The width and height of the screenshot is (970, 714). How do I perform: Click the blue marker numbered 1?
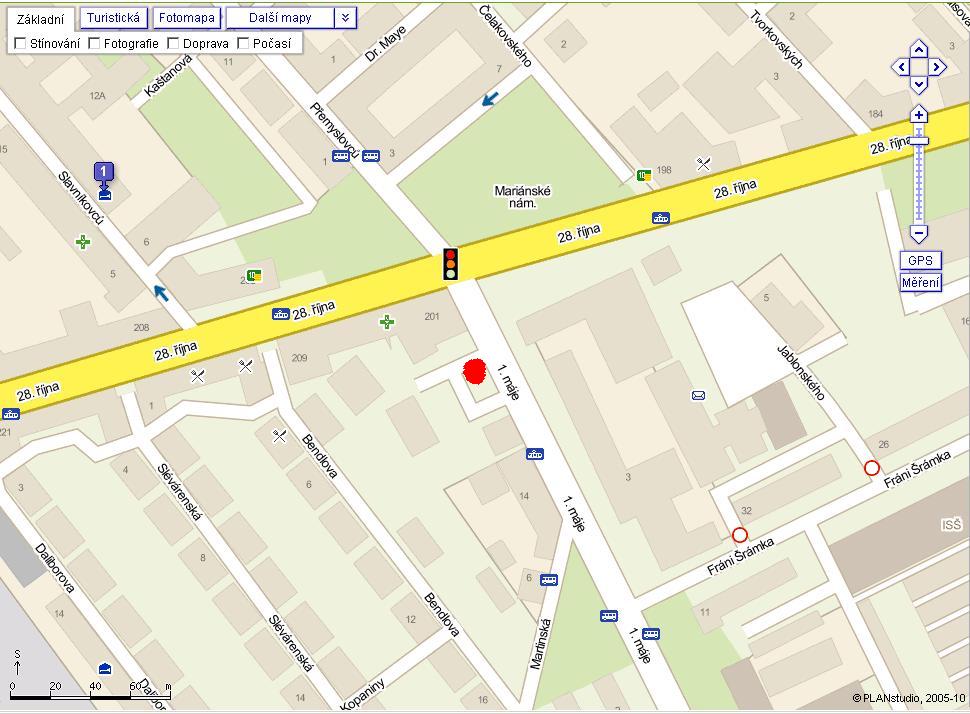click(x=104, y=176)
